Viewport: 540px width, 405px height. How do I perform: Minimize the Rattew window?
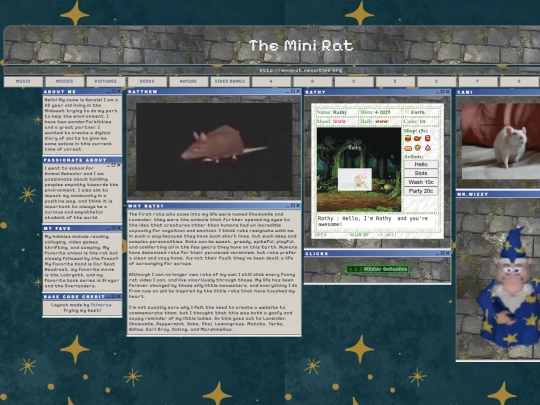coord(288,92)
